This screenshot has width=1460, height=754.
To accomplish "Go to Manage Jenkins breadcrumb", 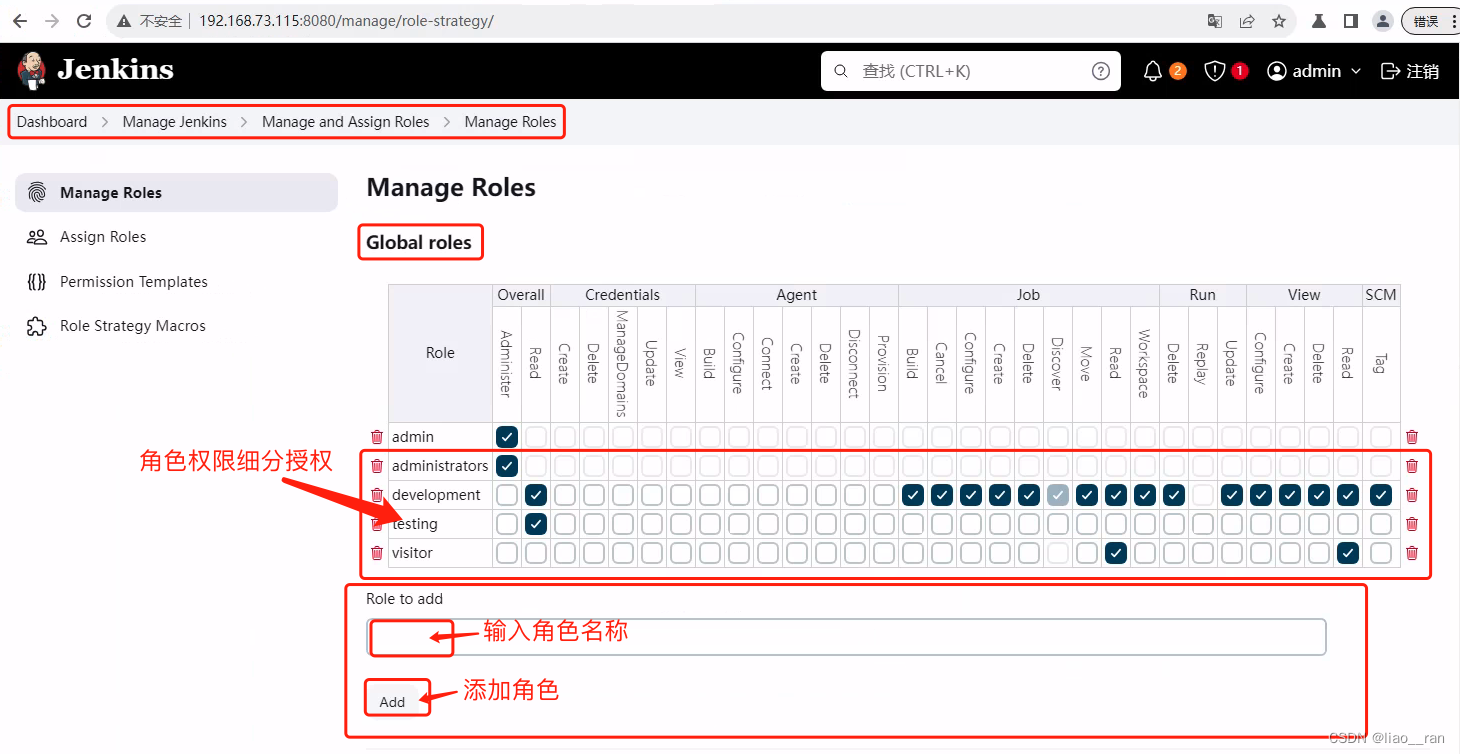I will point(175,122).
